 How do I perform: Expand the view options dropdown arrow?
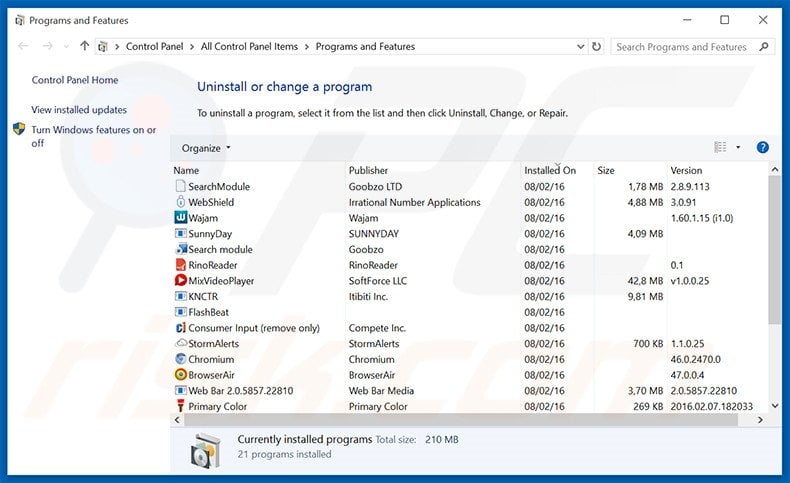tap(738, 147)
